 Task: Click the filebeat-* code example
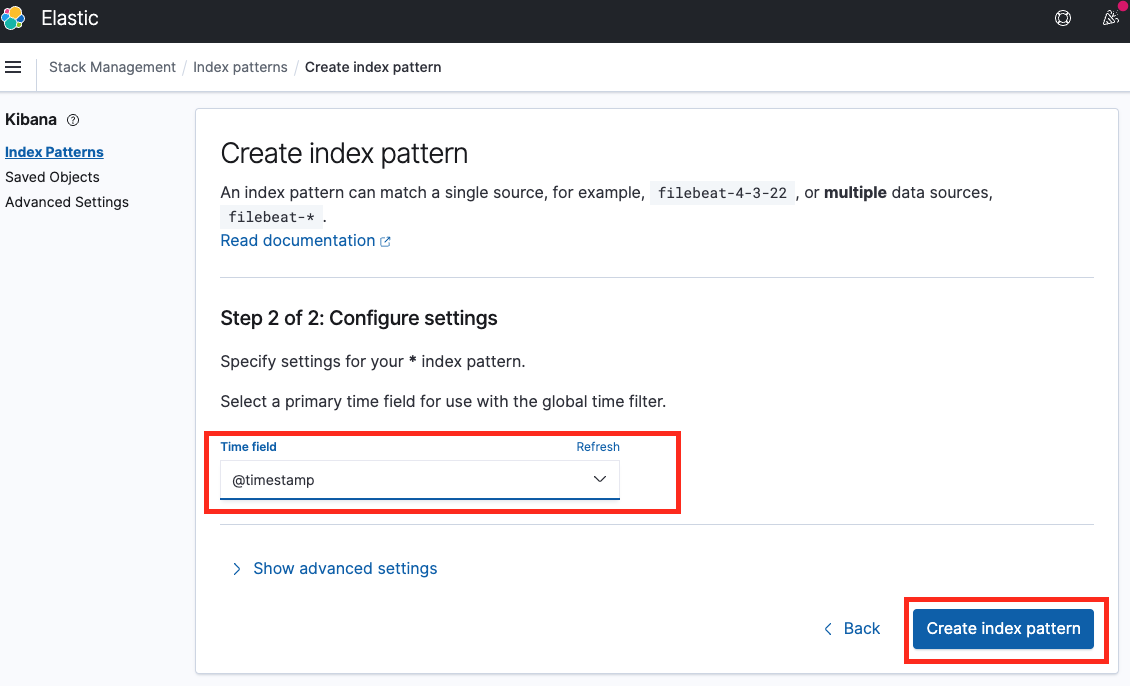[x=271, y=217]
